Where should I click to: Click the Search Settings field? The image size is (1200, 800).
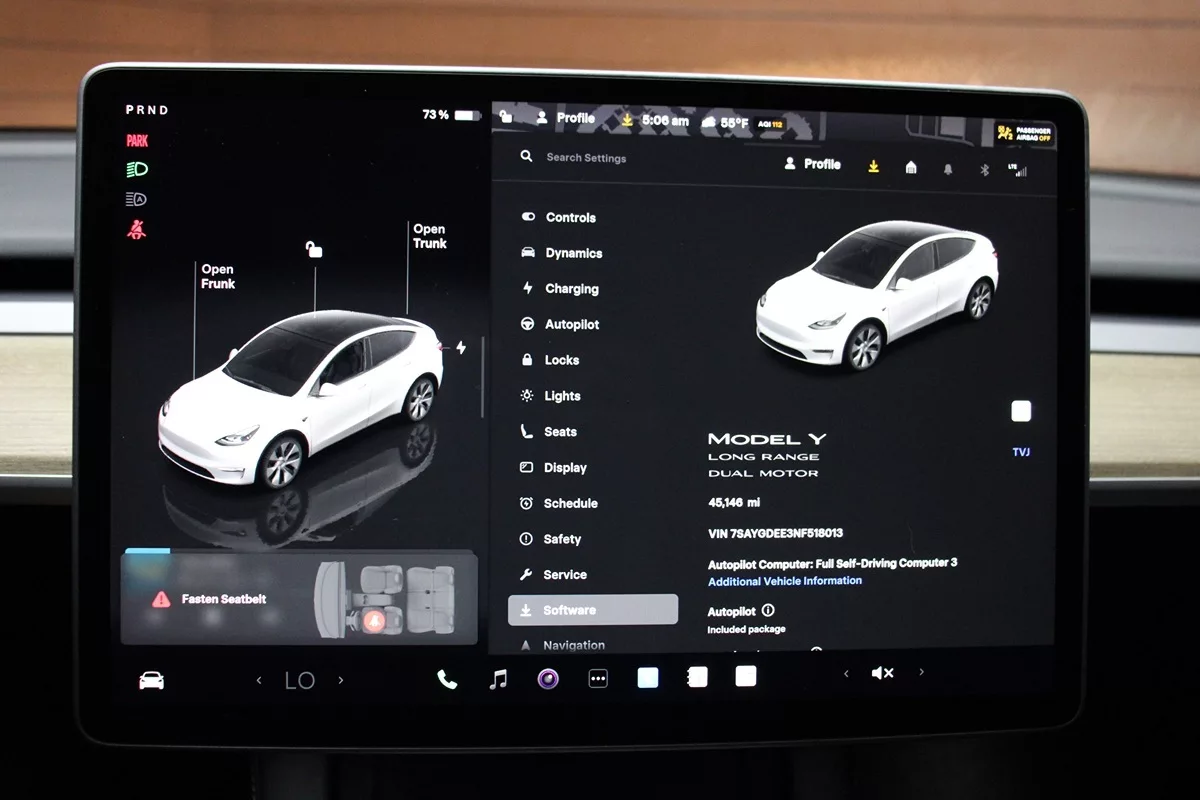(586, 158)
